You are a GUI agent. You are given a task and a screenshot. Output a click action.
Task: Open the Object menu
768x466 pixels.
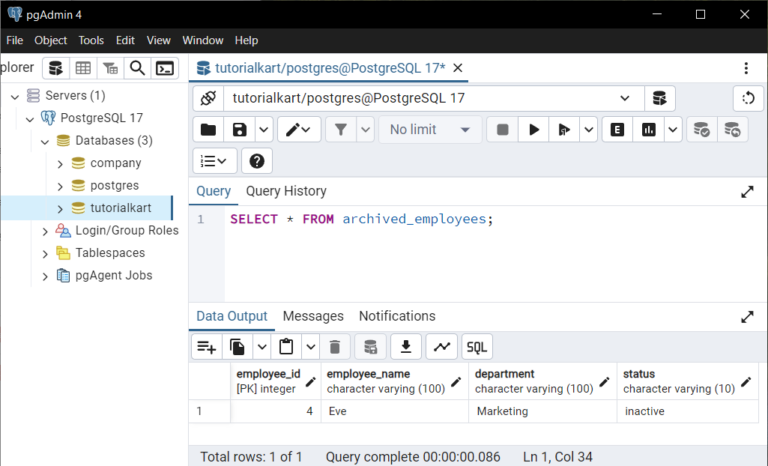(50, 40)
